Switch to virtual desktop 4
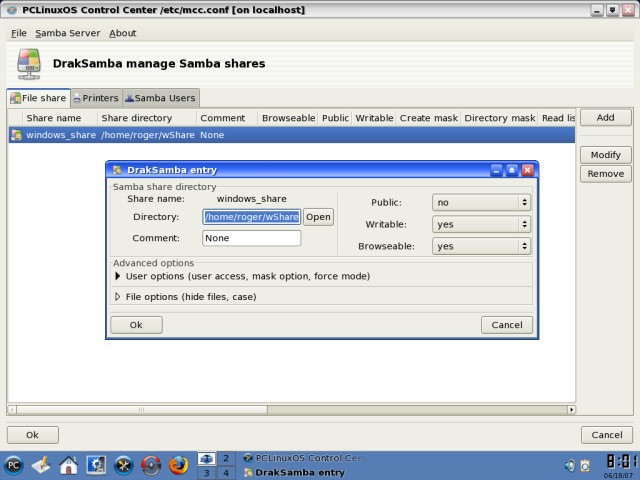This screenshot has width=640, height=480. 226,473
